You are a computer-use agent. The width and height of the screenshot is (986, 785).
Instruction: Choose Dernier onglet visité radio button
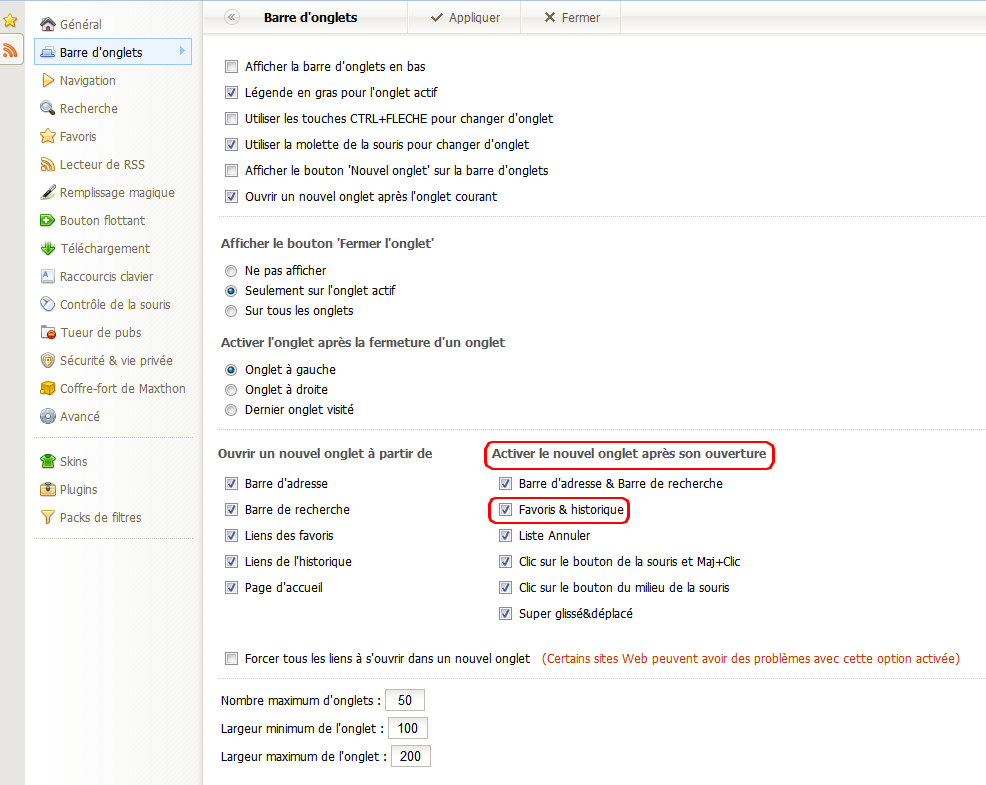pyautogui.click(x=231, y=410)
